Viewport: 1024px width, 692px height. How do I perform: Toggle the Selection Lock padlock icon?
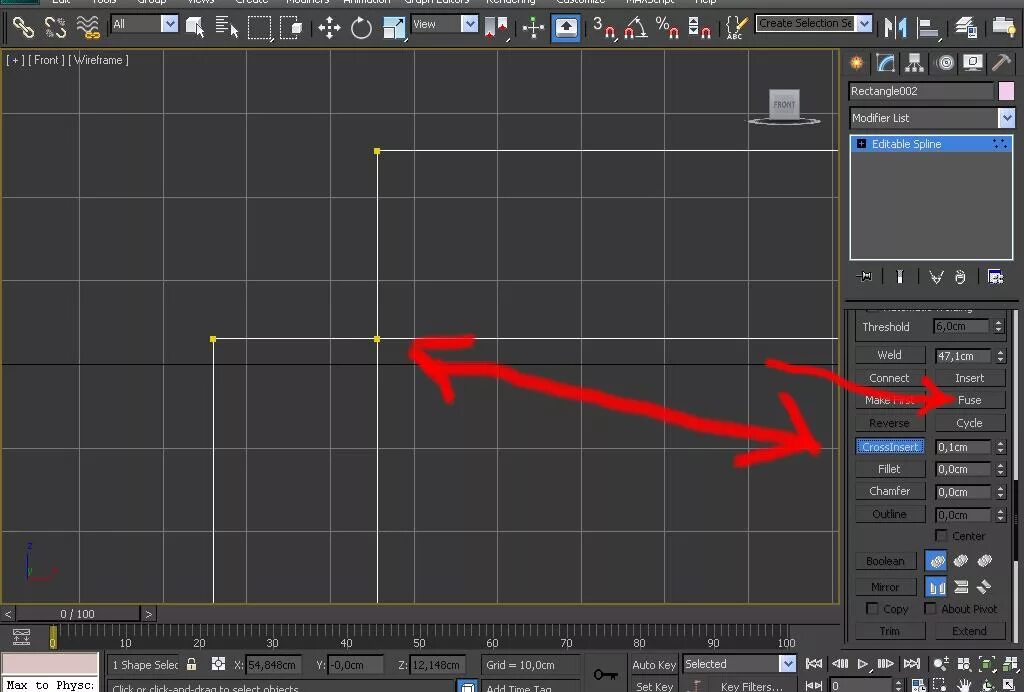pyautogui.click(x=191, y=664)
